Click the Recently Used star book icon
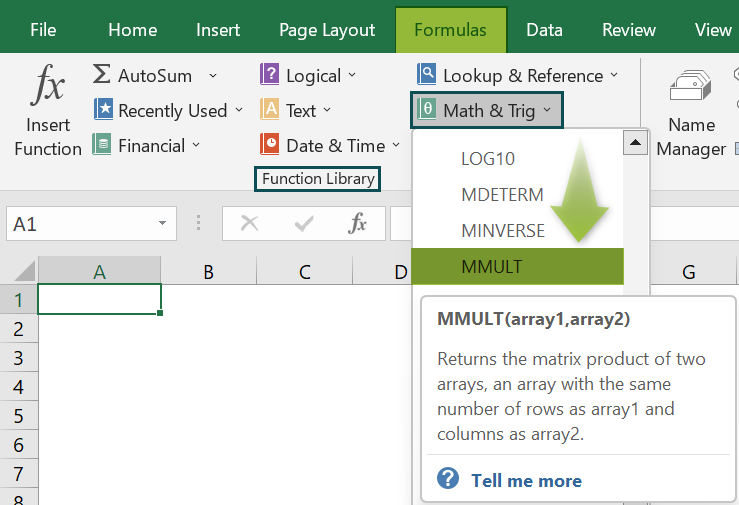 103,109
